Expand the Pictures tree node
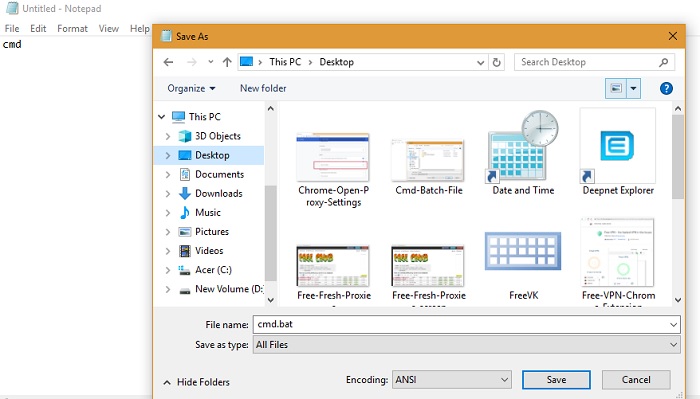The width and height of the screenshot is (700, 399). pyautogui.click(x=168, y=232)
